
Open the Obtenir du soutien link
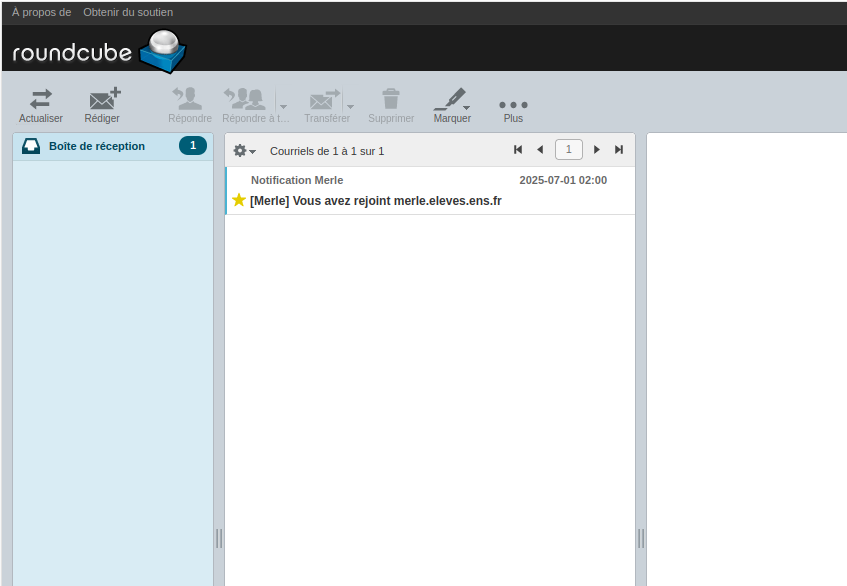pos(128,12)
